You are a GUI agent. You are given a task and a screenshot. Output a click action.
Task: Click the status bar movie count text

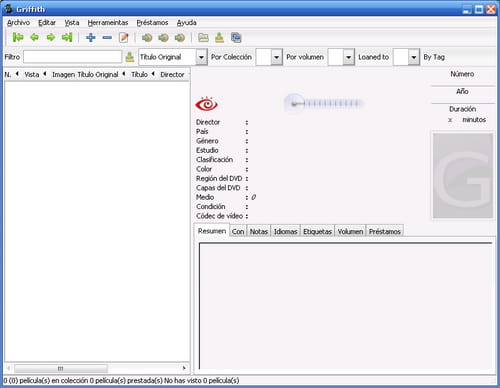click(x=121, y=380)
